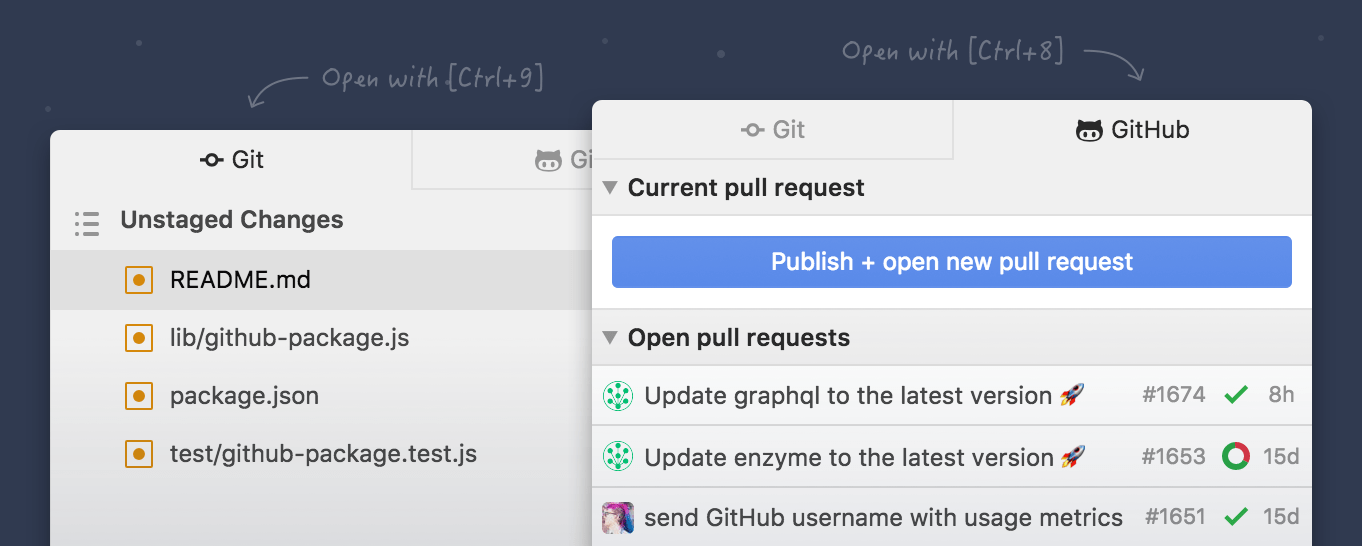Collapse the Open pull requests section
The width and height of the screenshot is (1362, 546).
pos(610,338)
